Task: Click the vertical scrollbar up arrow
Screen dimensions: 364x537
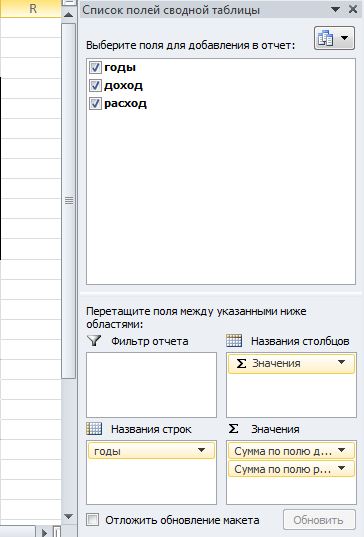Action: pos(68,15)
